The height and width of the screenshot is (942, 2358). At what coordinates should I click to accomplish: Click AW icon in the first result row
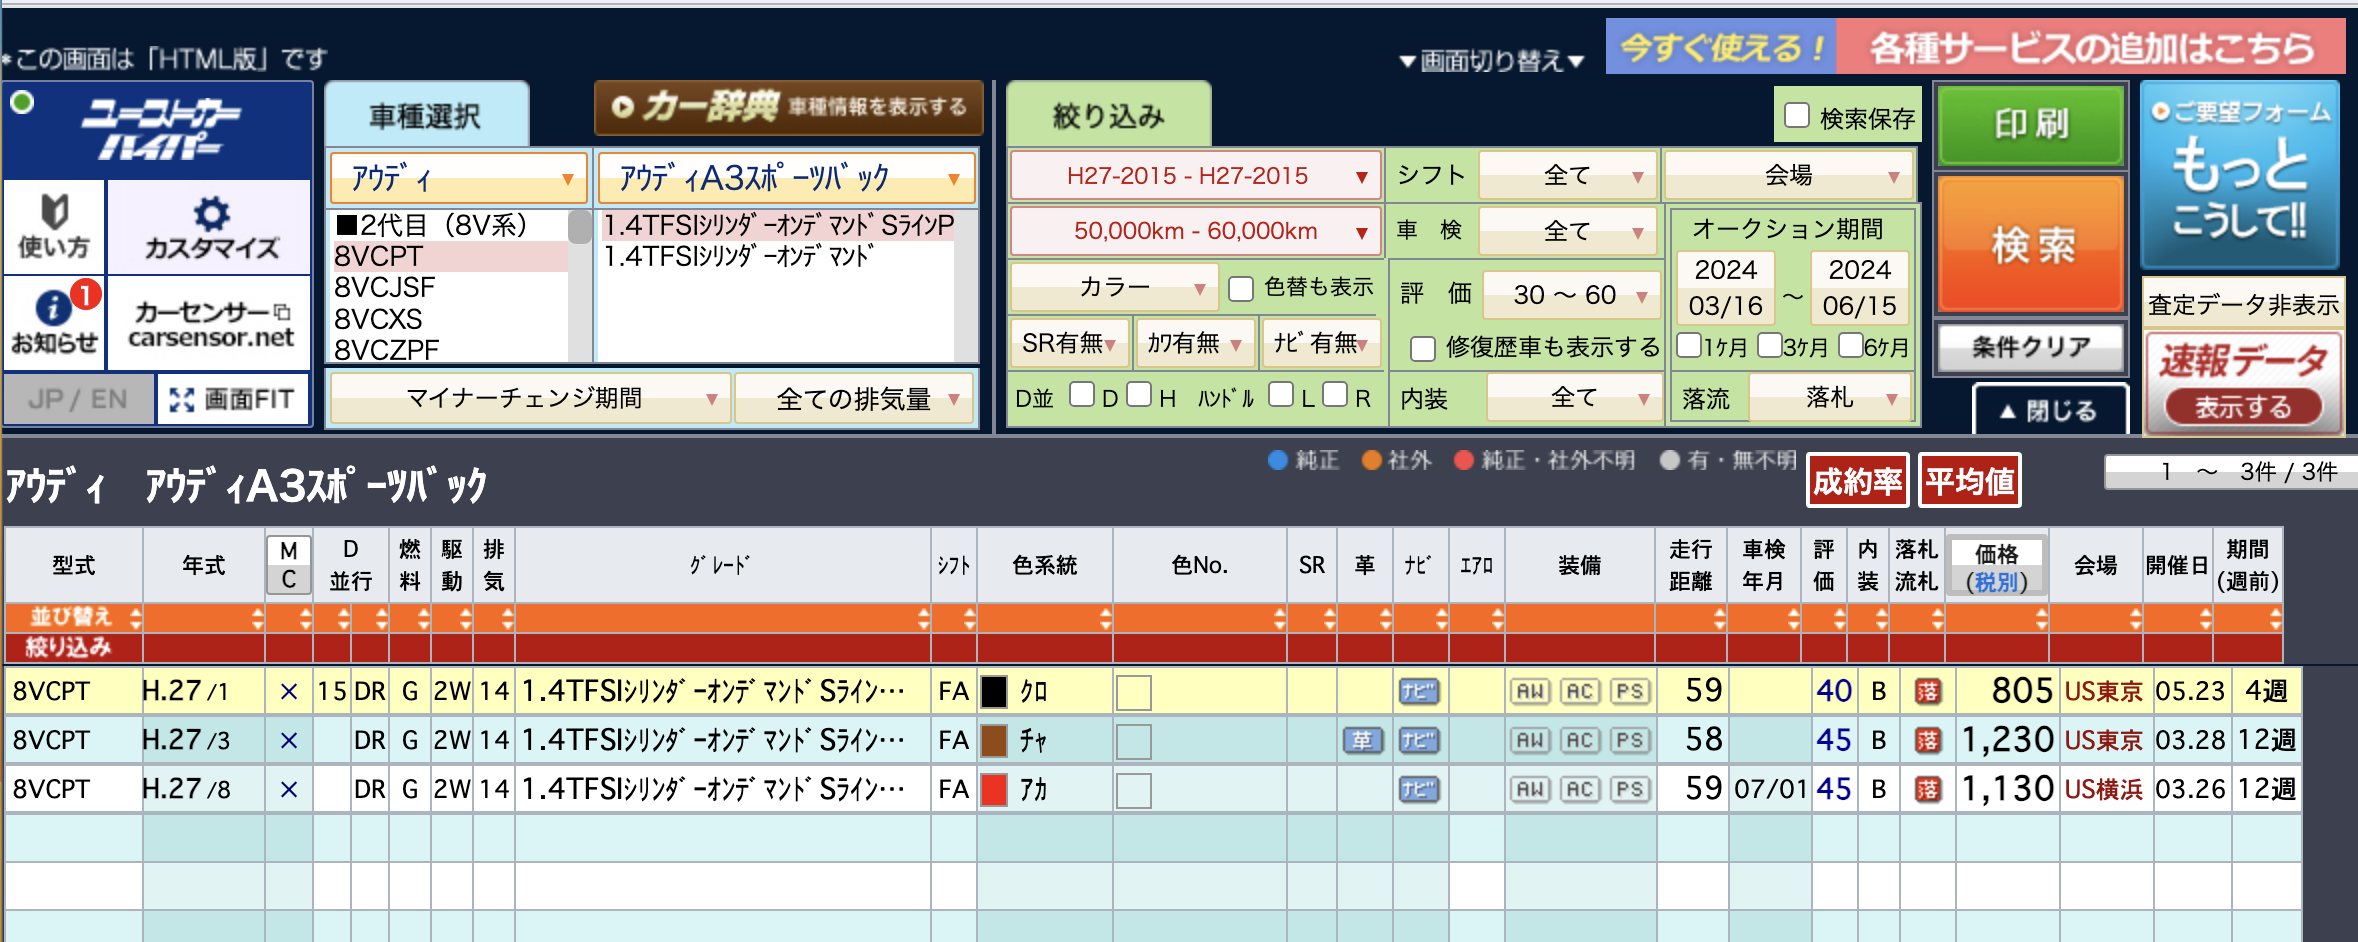tap(1531, 691)
